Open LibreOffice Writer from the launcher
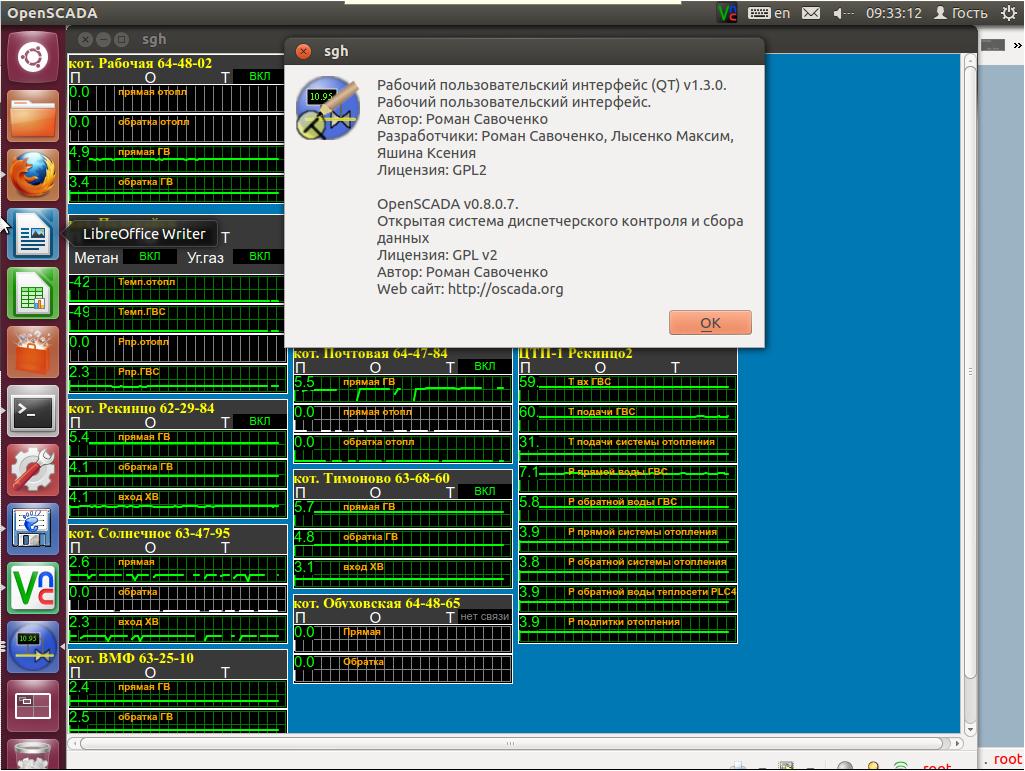Viewport: 1025px width, 771px height. [x=33, y=235]
